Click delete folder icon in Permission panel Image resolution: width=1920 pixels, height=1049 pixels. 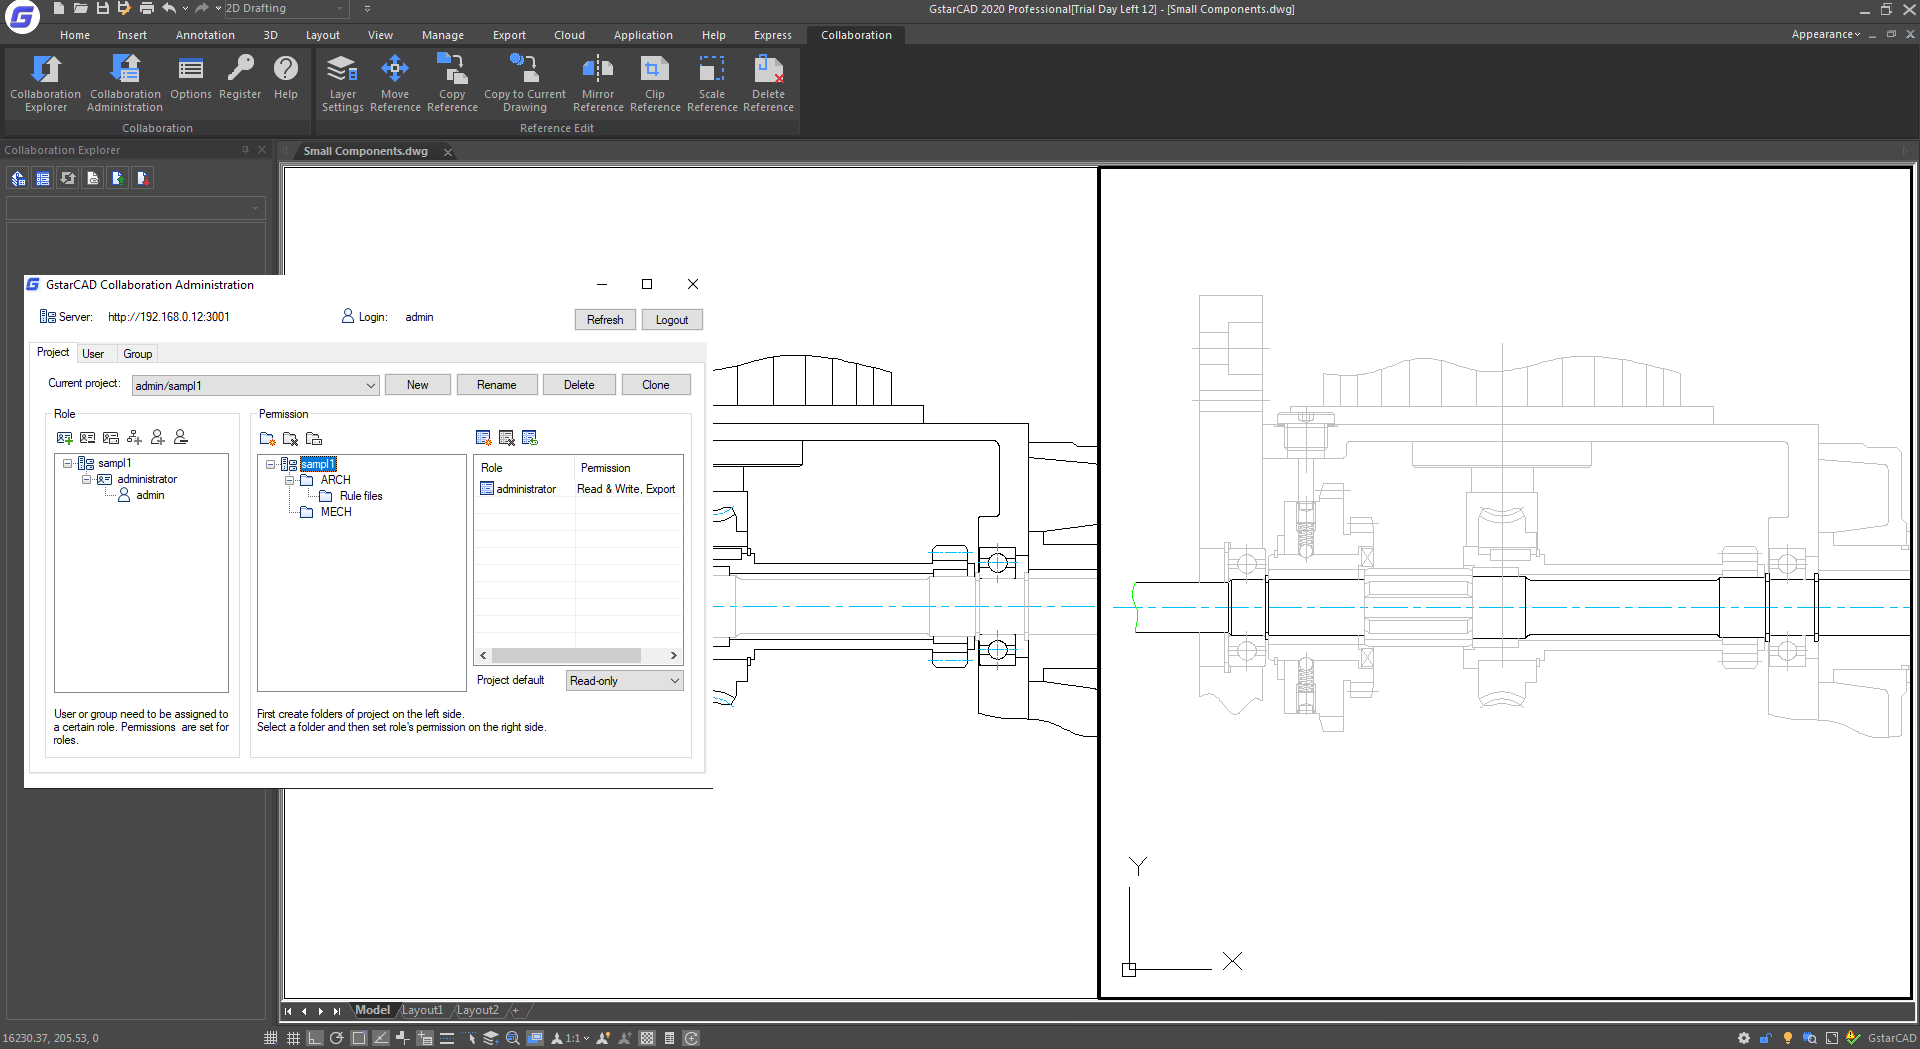(x=290, y=439)
